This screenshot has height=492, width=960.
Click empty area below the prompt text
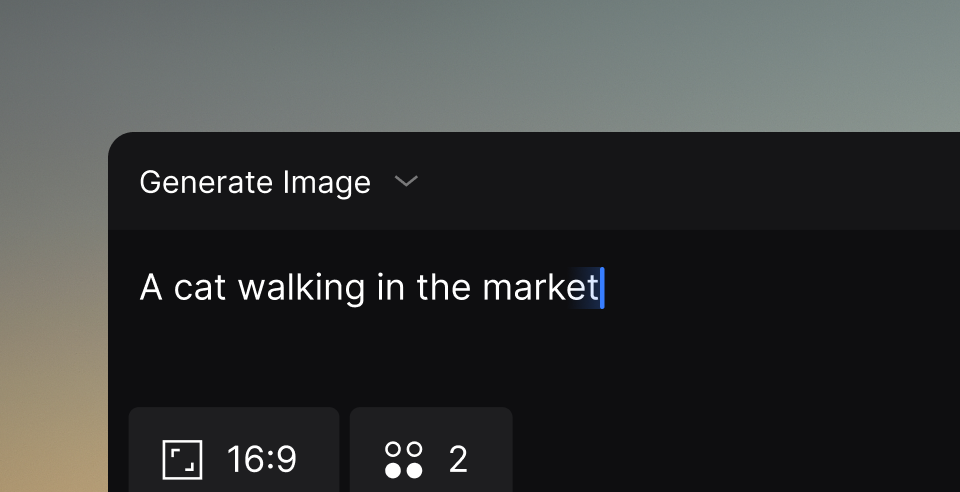point(500,360)
